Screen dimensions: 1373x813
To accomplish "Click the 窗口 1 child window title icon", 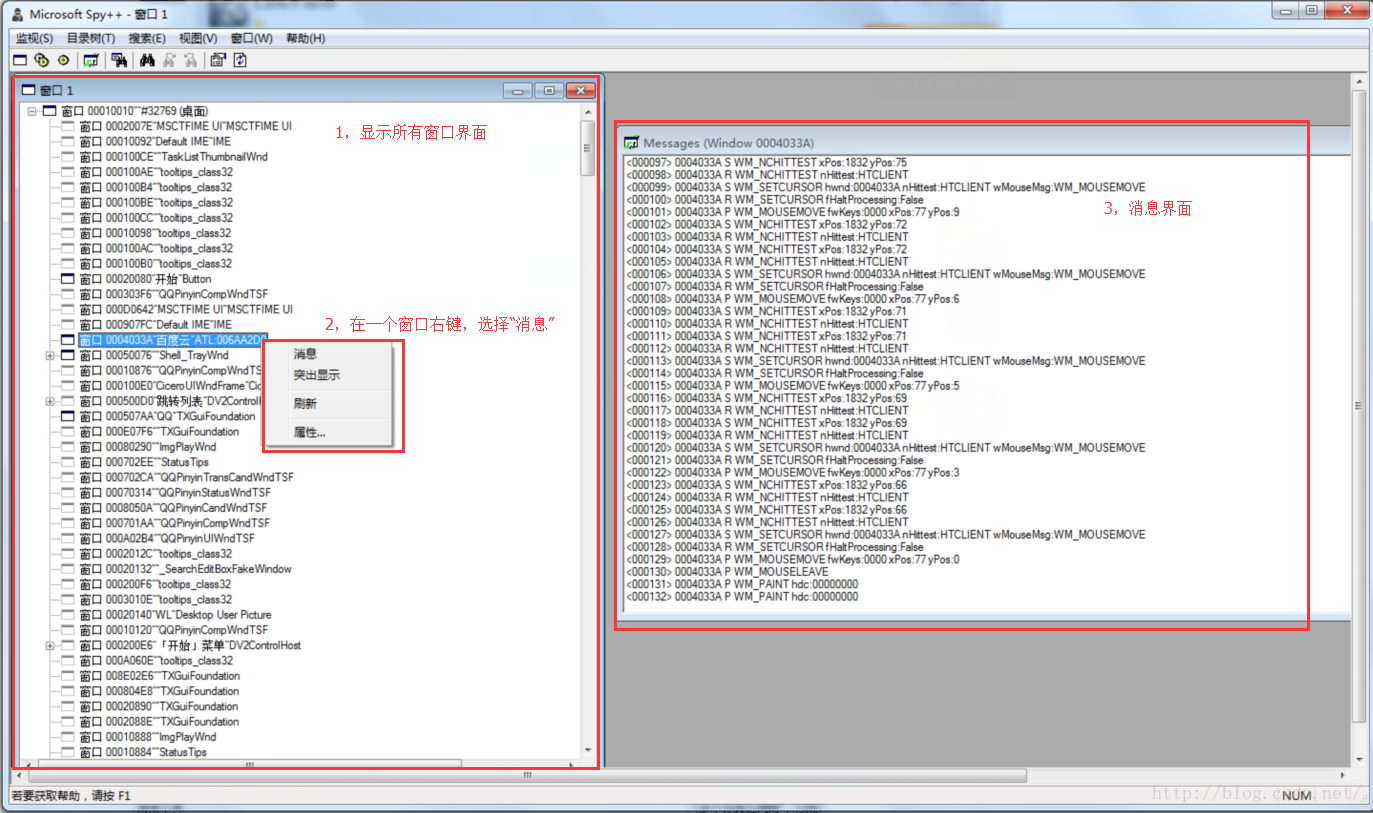I will [x=29, y=90].
